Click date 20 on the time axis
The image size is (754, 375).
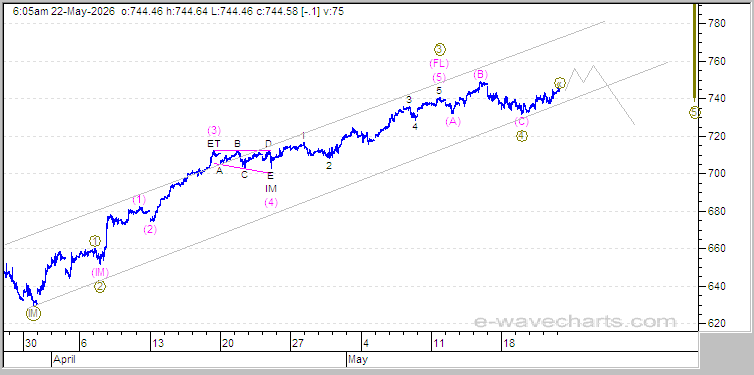point(228,343)
